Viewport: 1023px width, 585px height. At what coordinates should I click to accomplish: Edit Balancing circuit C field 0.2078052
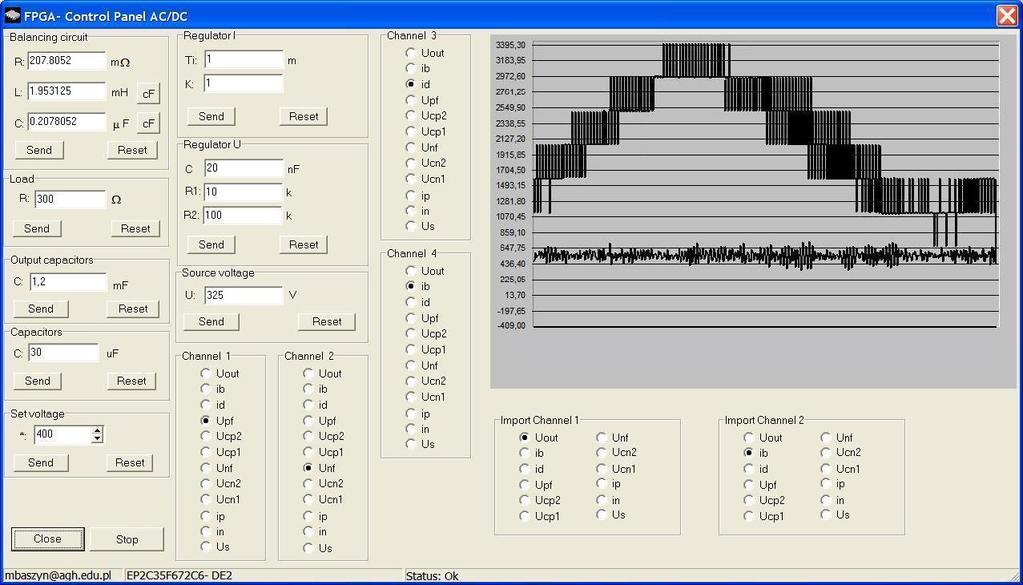tap(67, 121)
